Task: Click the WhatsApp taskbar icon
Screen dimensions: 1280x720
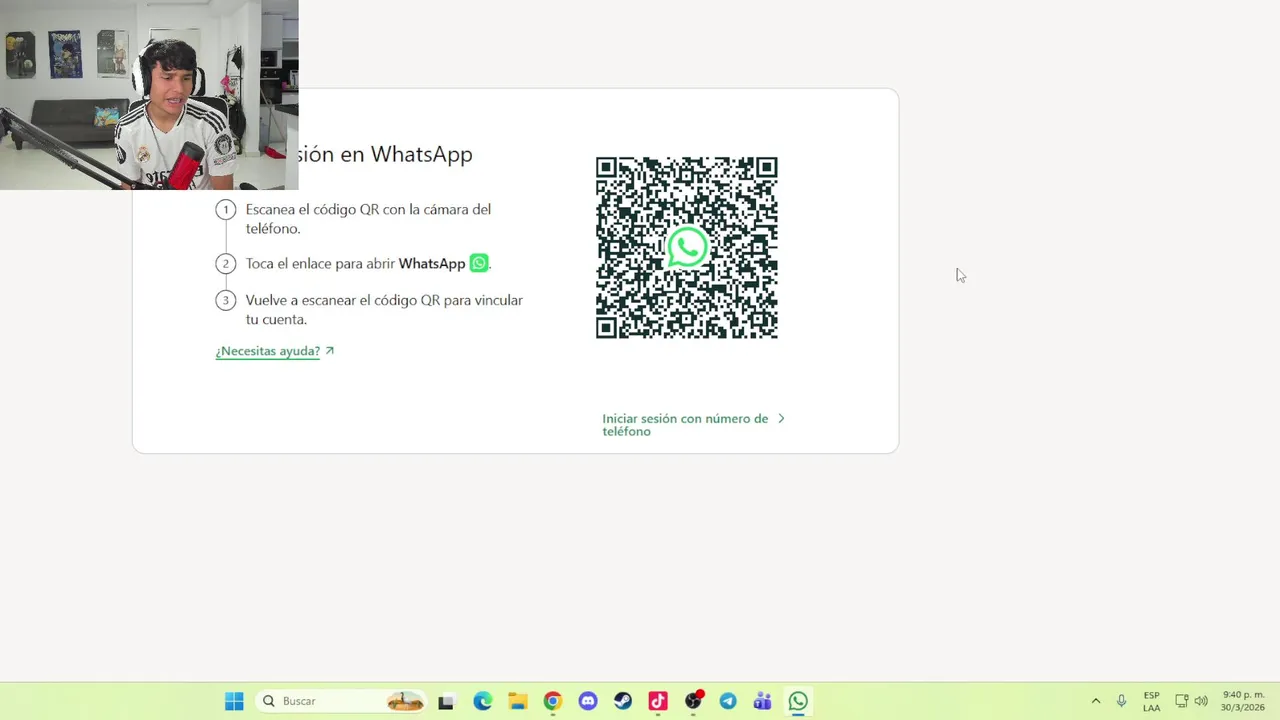Action: click(x=798, y=701)
